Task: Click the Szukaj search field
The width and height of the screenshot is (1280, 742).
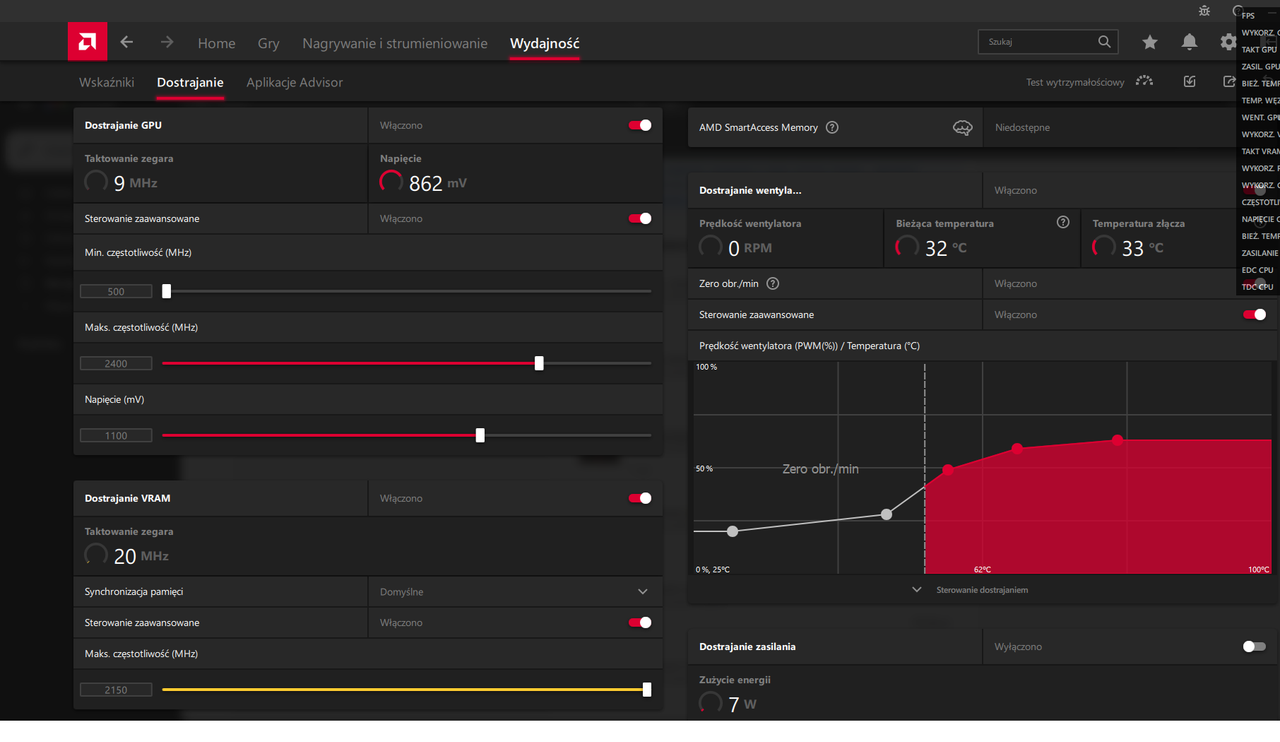Action: pos(1048,42)
